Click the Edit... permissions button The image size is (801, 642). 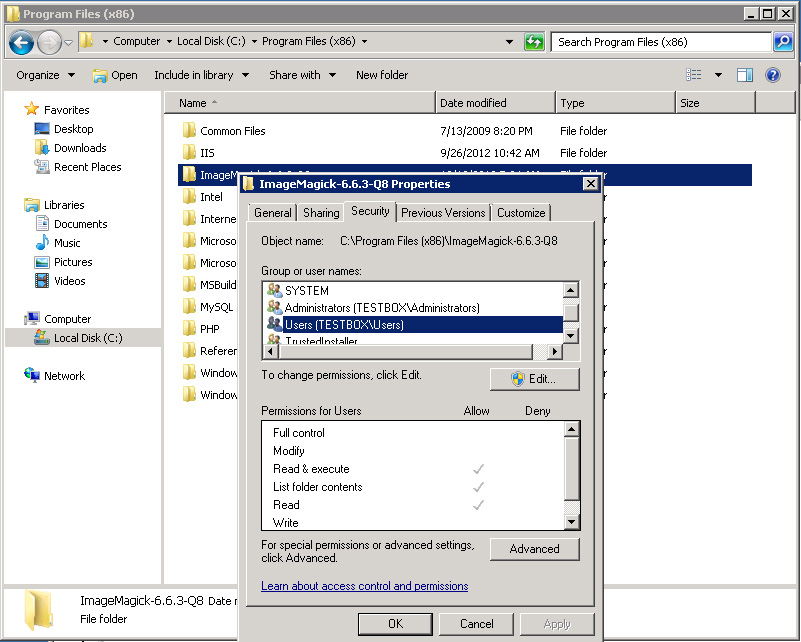[534, 379]
